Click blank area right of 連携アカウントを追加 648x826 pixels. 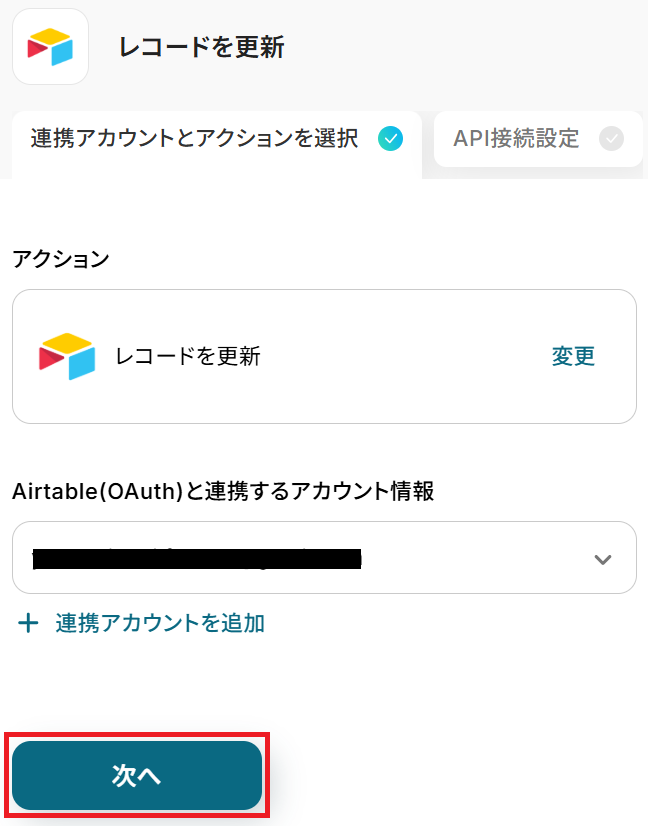tap(450, 624)
